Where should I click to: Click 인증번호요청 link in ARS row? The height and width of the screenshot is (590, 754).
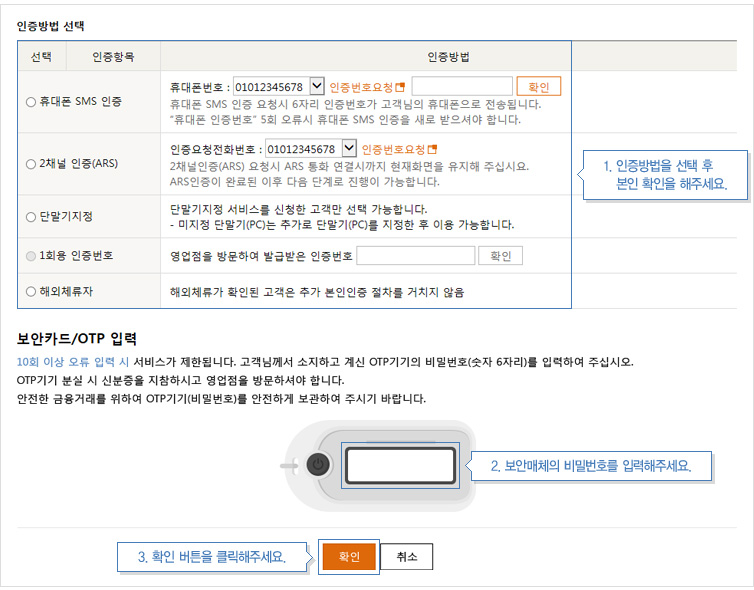[x=393, y=149]
